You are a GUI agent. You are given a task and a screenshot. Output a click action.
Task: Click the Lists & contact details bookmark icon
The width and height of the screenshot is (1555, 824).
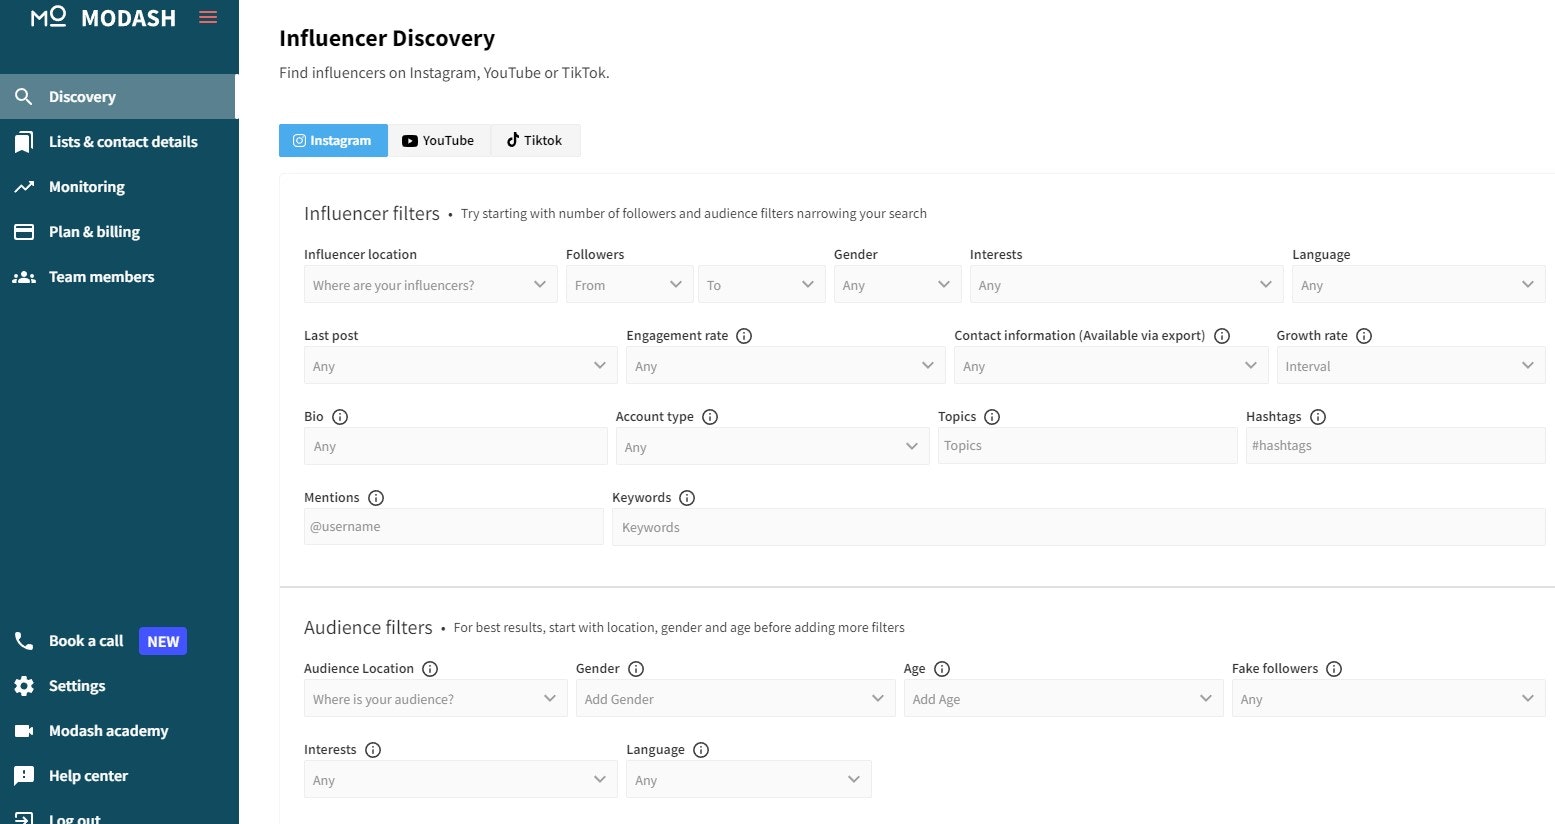point(25,141)
